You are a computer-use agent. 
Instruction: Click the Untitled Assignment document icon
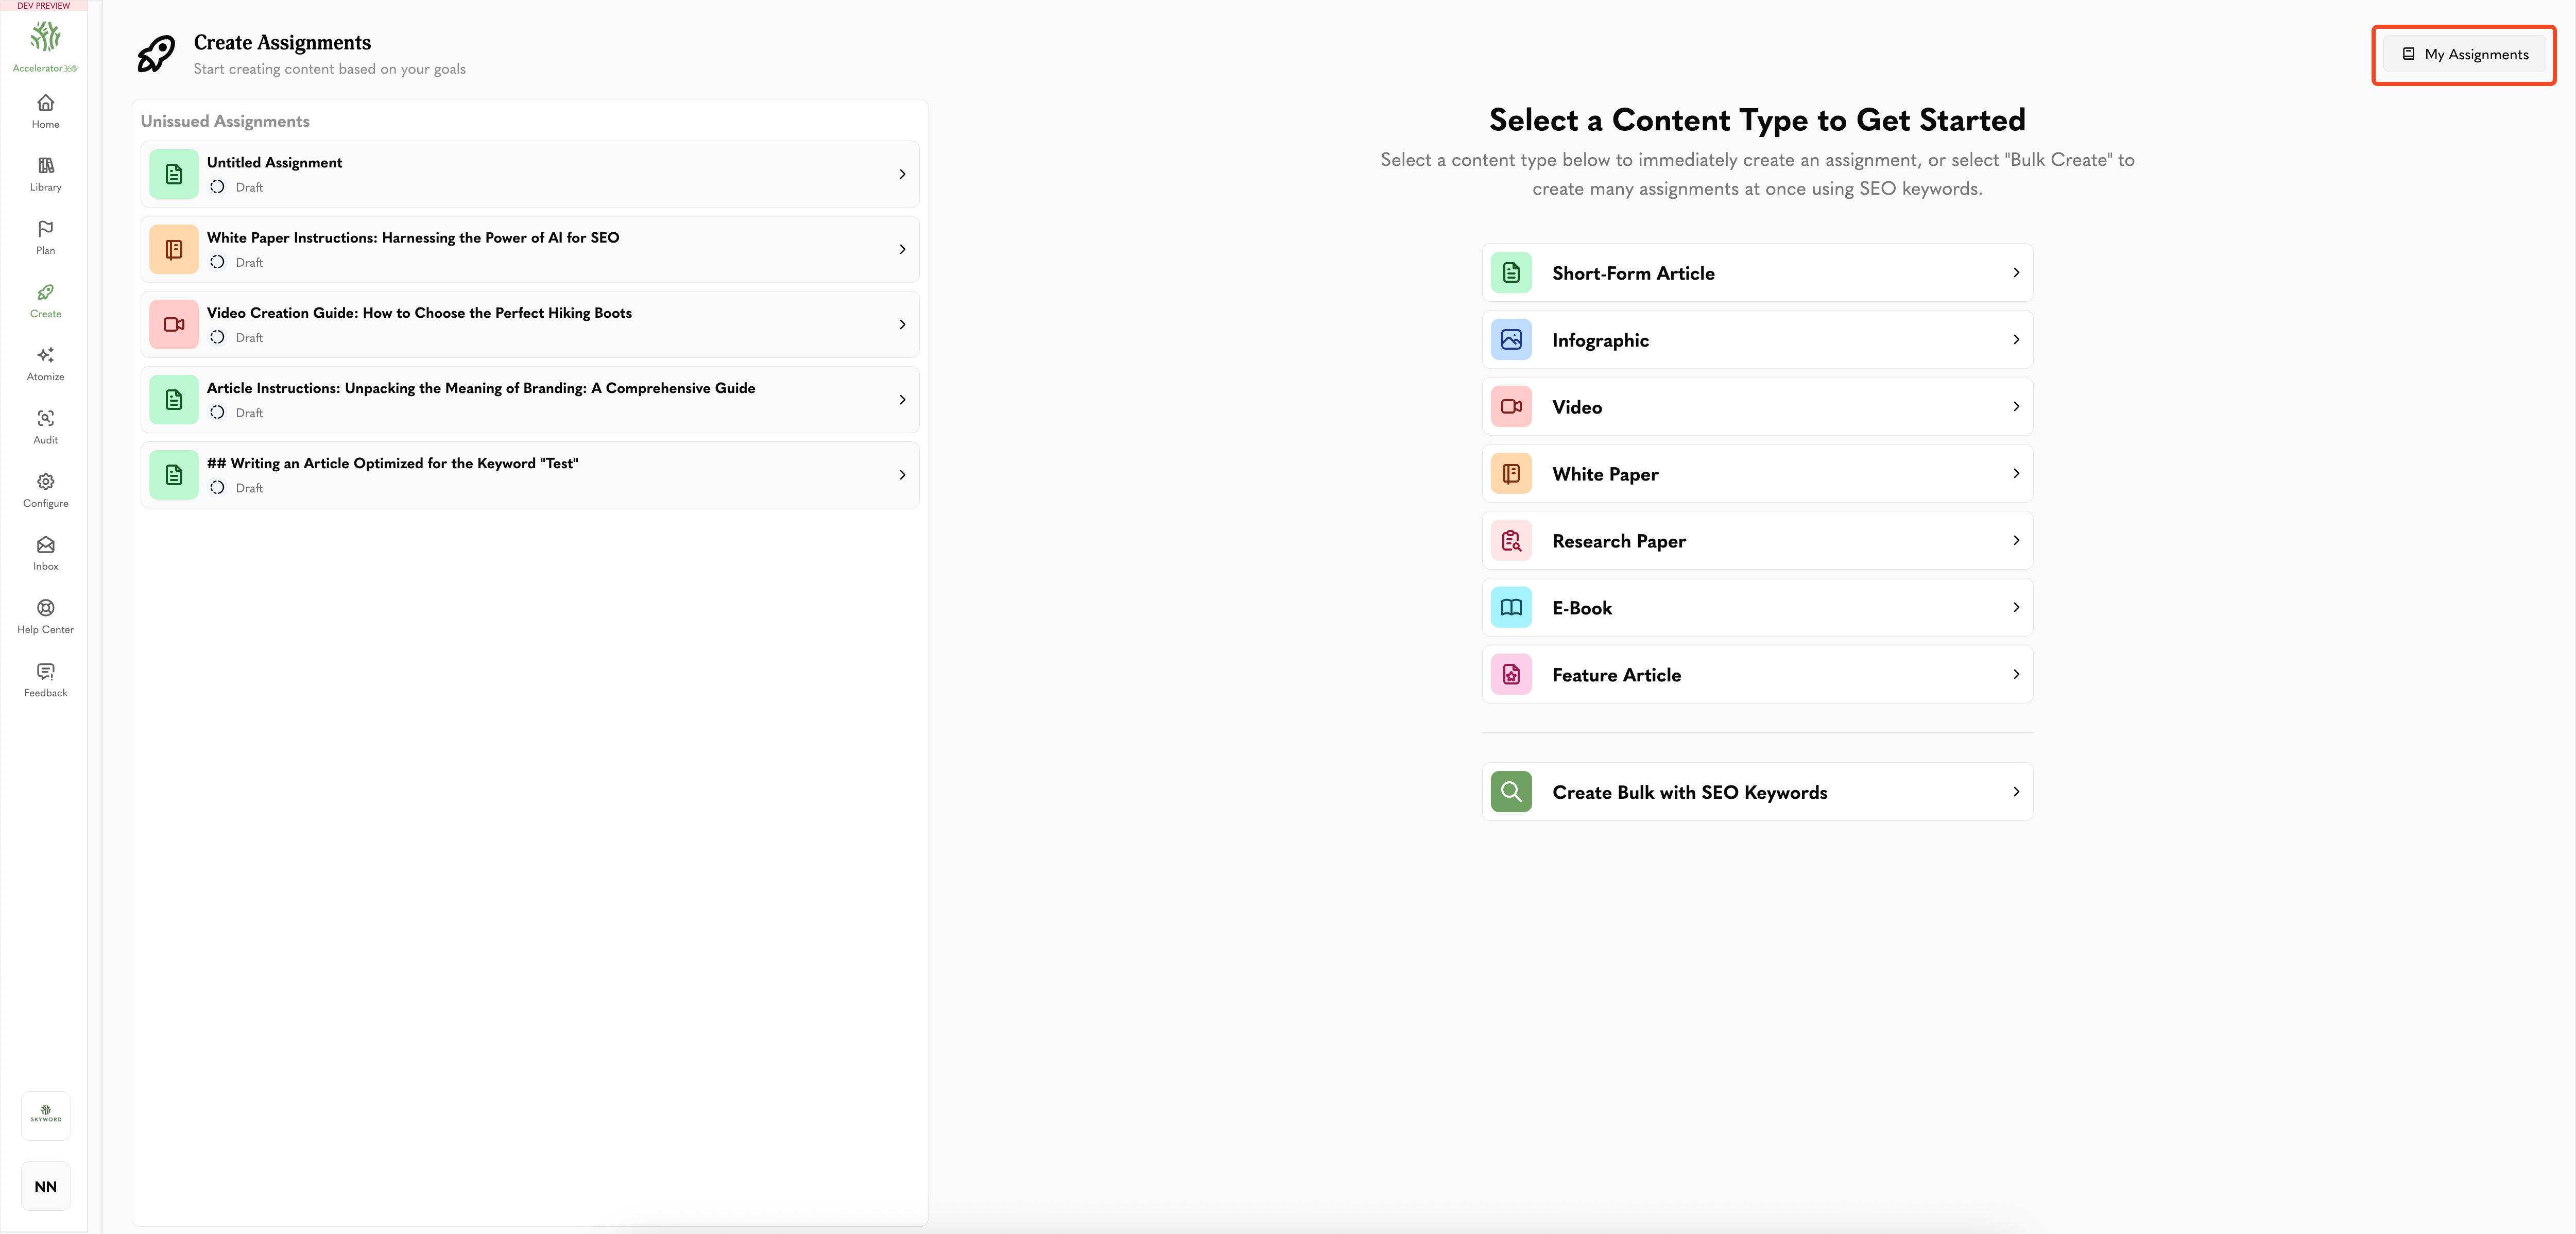coord(174,174)
